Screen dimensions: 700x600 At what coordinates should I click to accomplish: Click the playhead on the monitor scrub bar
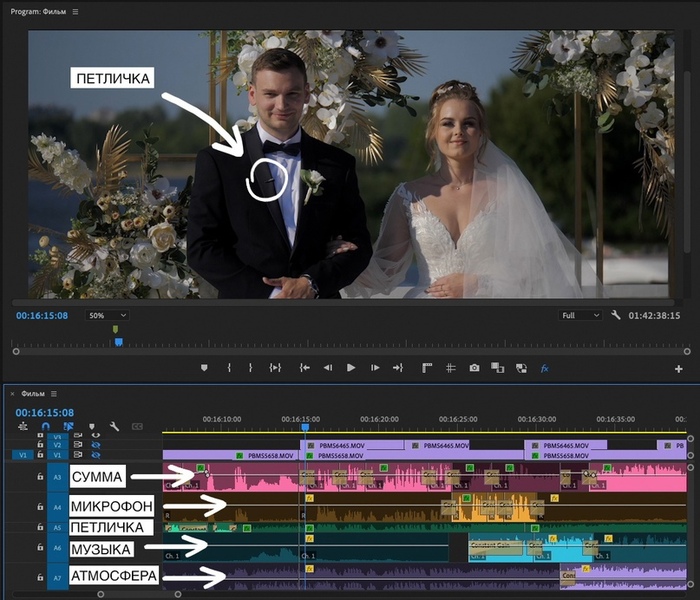point(118,341)
